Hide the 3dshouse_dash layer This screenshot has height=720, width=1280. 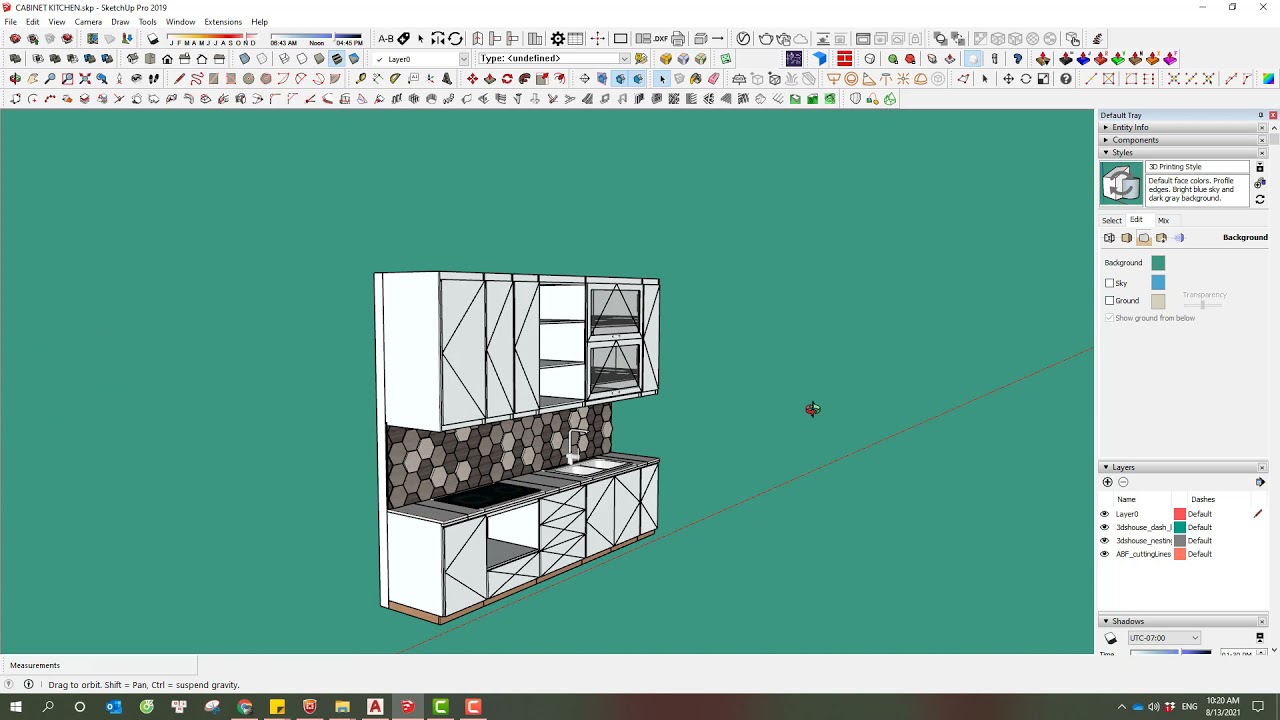(x=1105, y=527)
